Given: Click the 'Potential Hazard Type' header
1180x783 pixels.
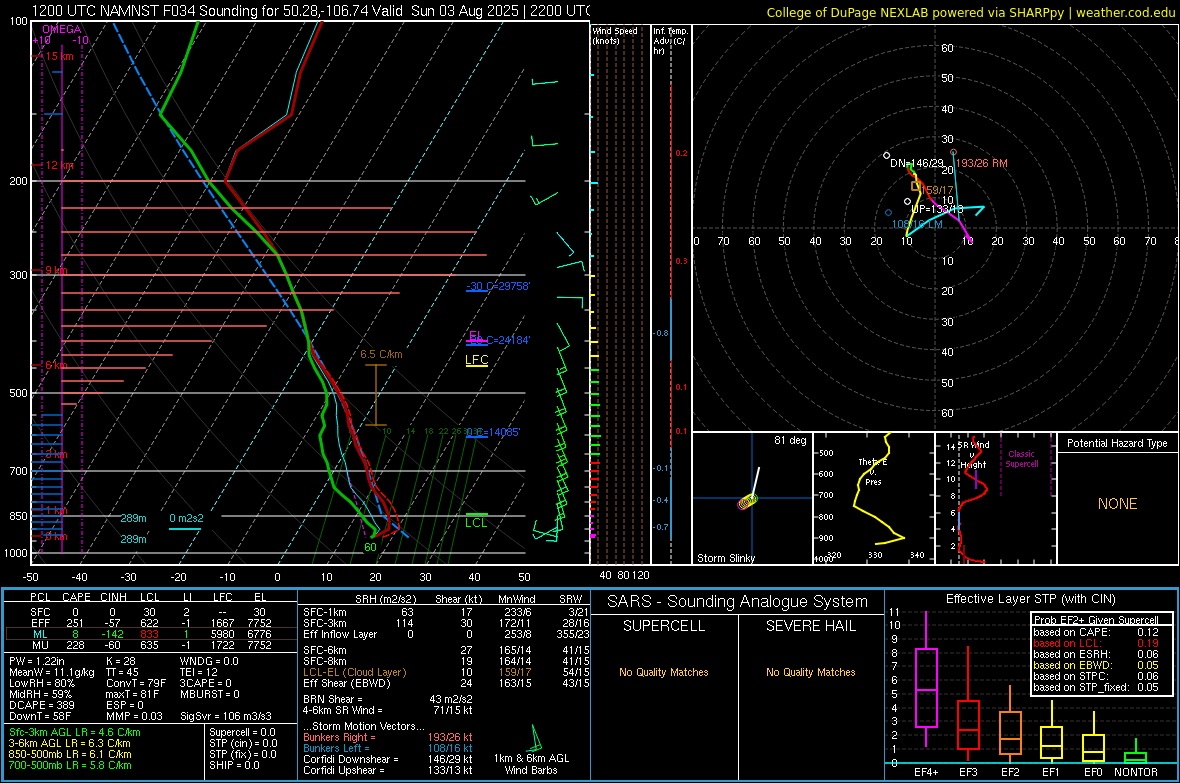Looking at the screenshot, I should coord(1117,443).
